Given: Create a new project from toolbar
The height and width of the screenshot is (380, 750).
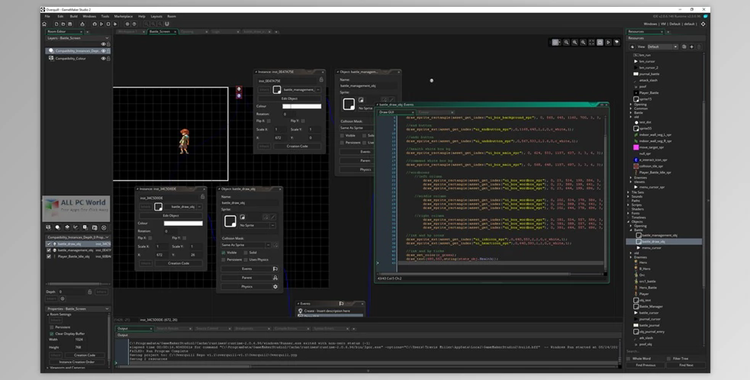Looking at the screenshot, I should coord(56,24).
